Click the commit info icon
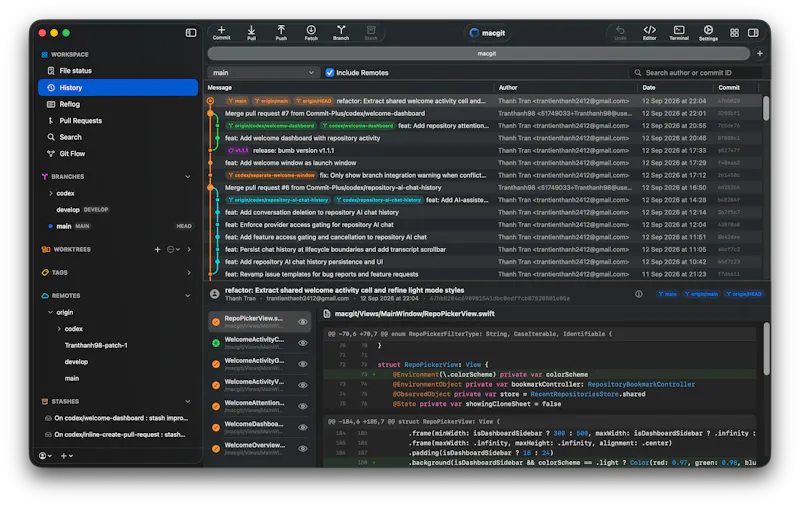800x506 pixels. coord(638,294)
